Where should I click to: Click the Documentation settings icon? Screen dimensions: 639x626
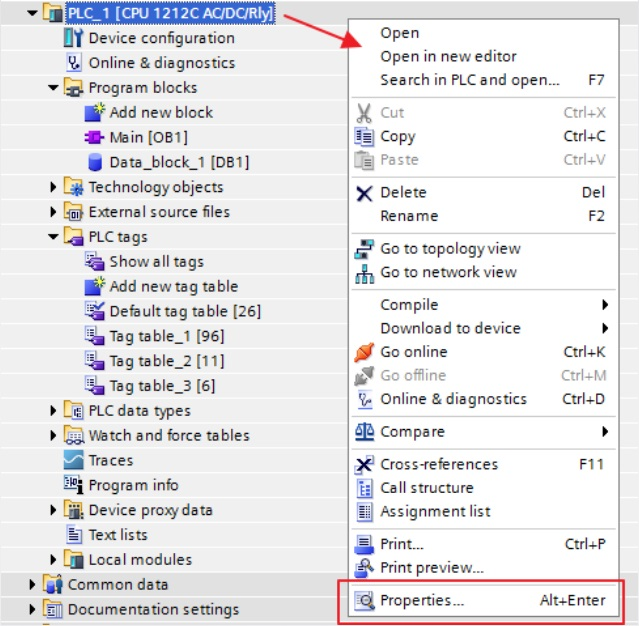pyautogui.click(x=53, y=609)
